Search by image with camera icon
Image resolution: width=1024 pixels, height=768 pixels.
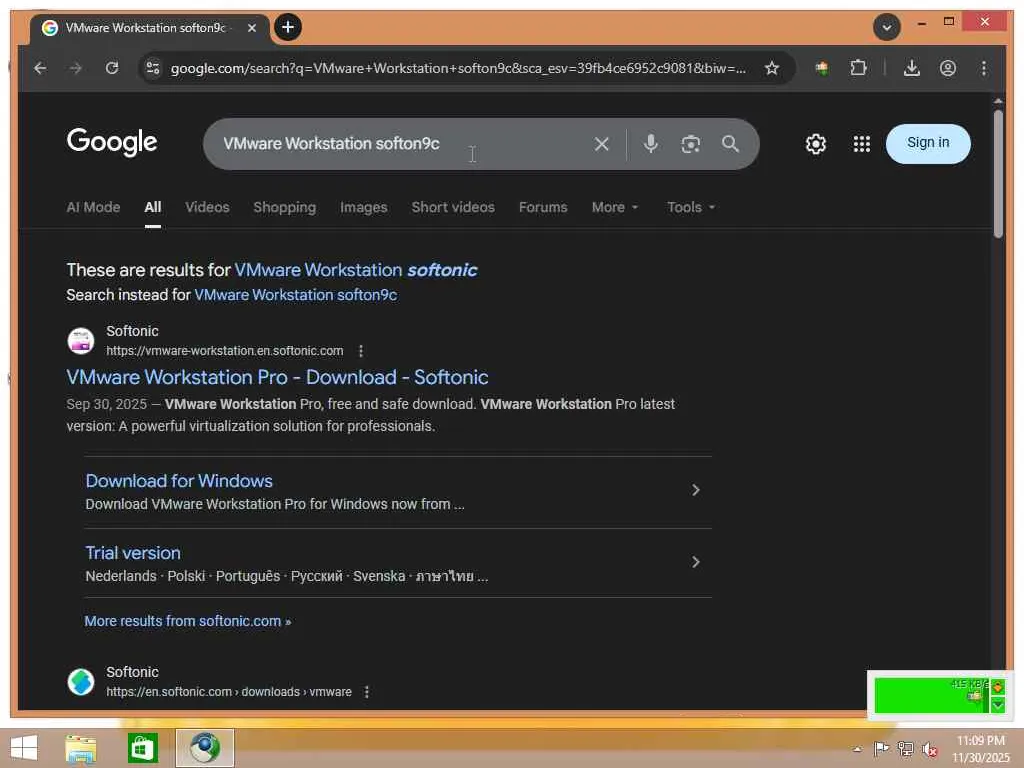(x=690, y=144)
